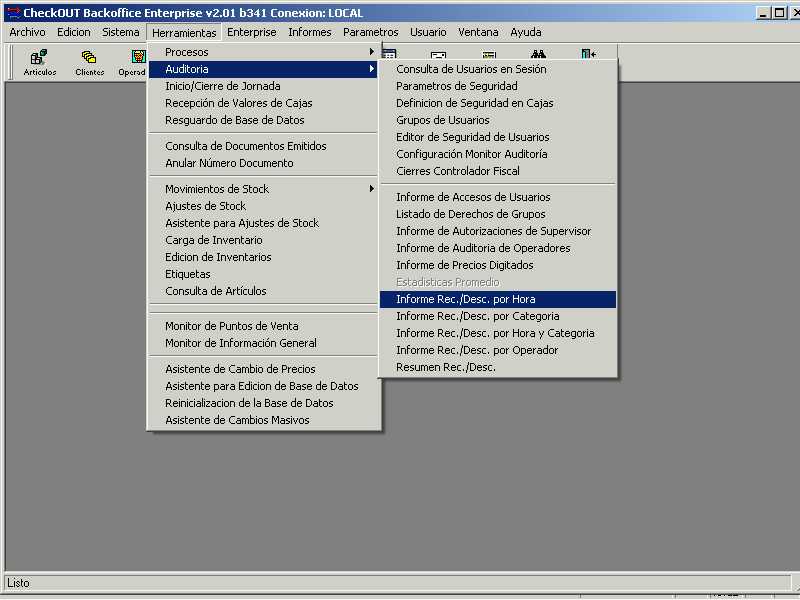Image resolution: width=800 pixels, height=600 pixels.
Task: Open the Usuario menu
Action: coord(428,32)
